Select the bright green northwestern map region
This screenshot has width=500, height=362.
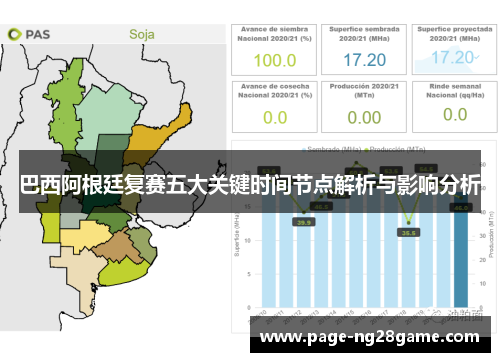point(67,113)
